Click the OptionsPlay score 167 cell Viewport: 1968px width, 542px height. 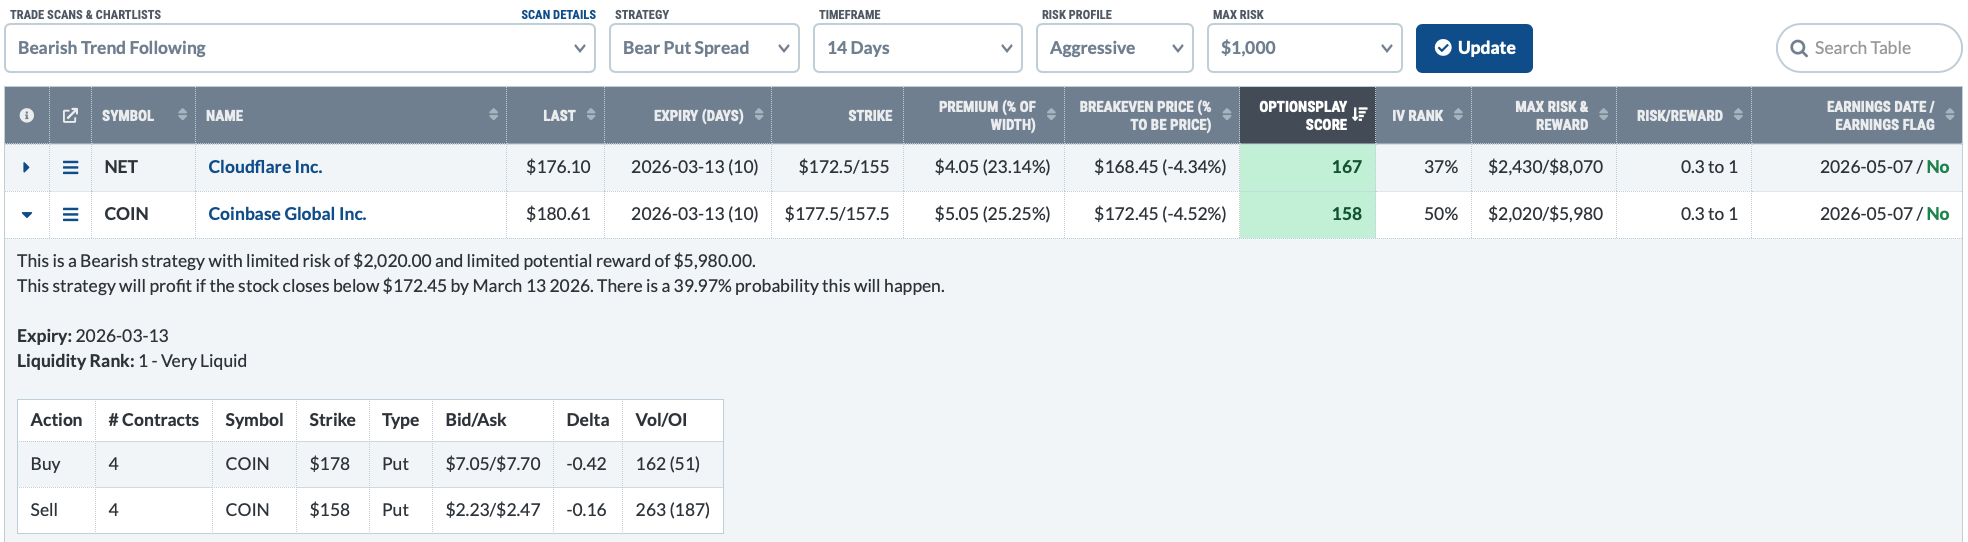point(1307,167)
